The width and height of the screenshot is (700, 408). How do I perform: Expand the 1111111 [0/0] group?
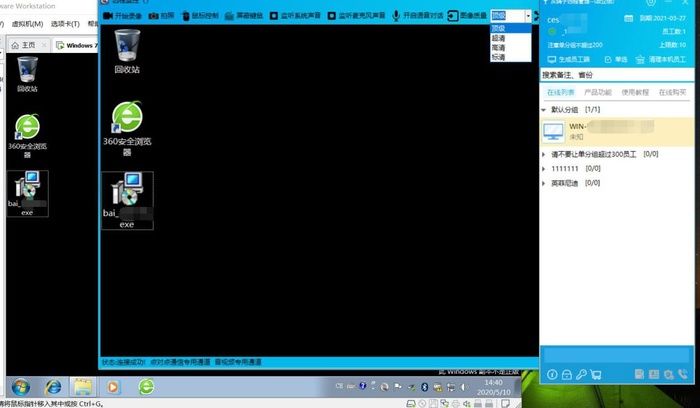[544, 169]
